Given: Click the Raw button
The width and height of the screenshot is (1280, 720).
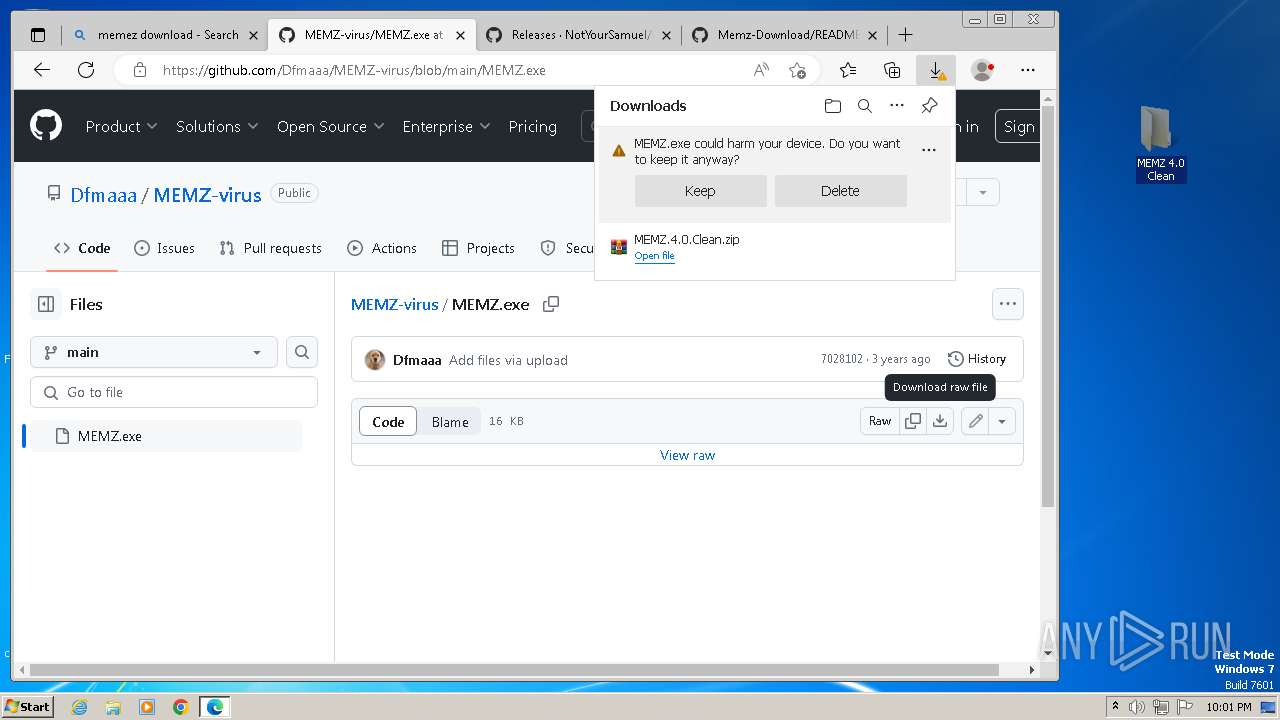Looking at the screenshot, I should (x=880, y=421).
